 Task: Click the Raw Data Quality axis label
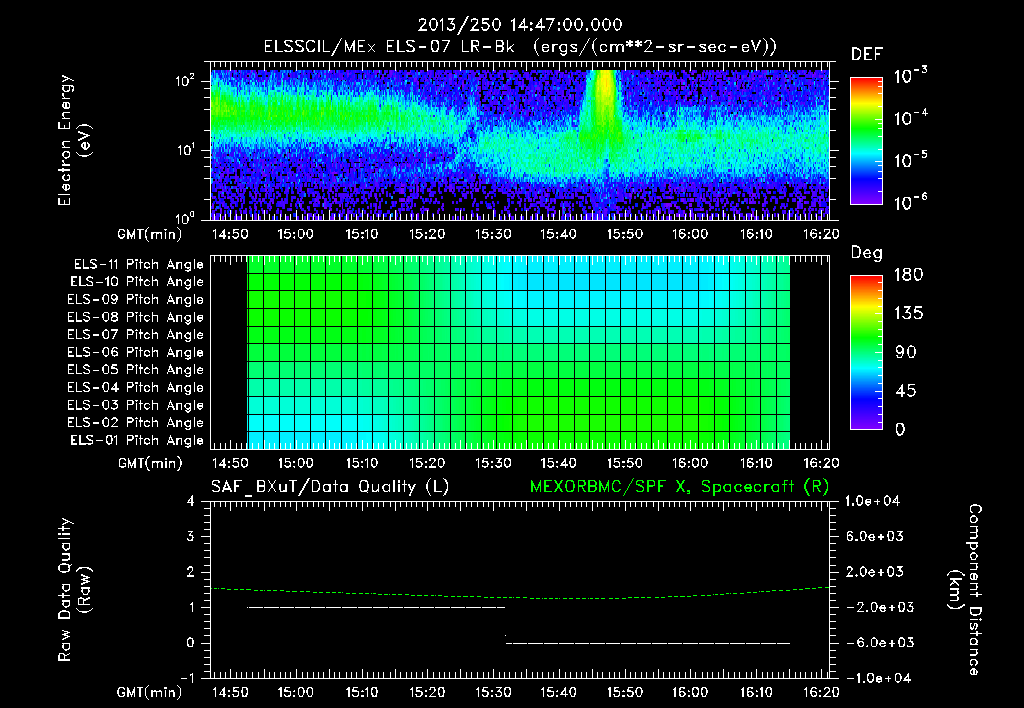point(74,590)
